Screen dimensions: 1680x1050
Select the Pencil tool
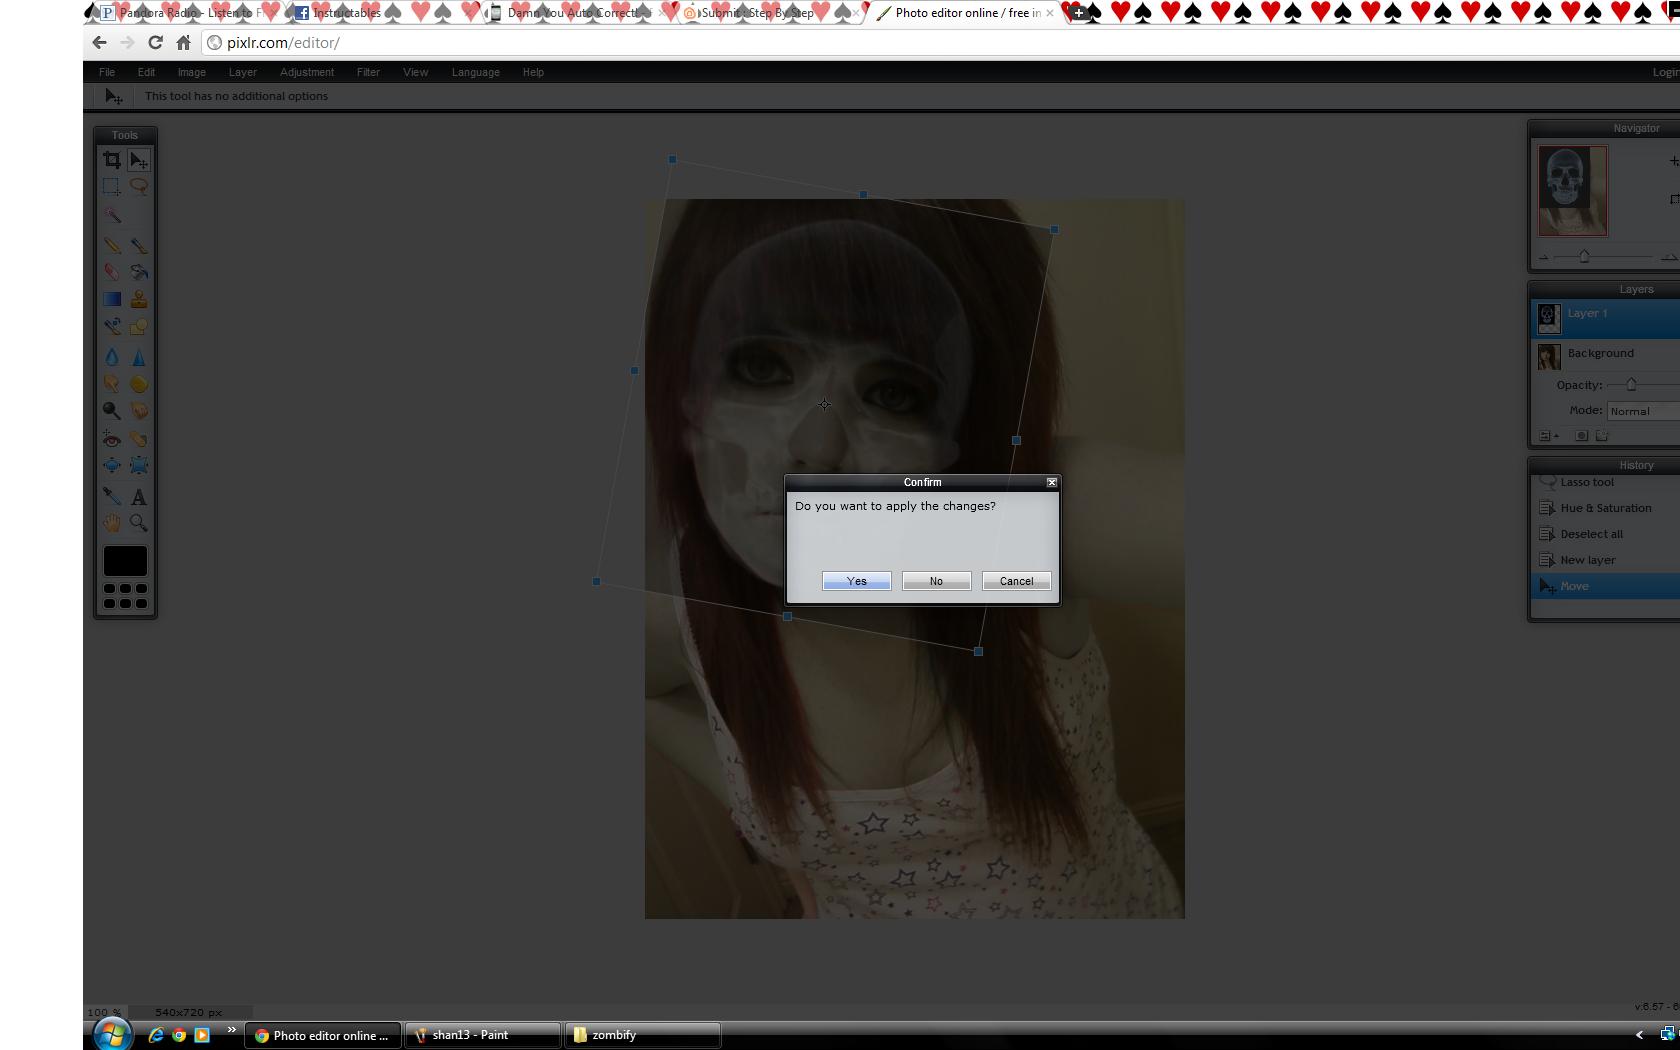click(112, 245)
